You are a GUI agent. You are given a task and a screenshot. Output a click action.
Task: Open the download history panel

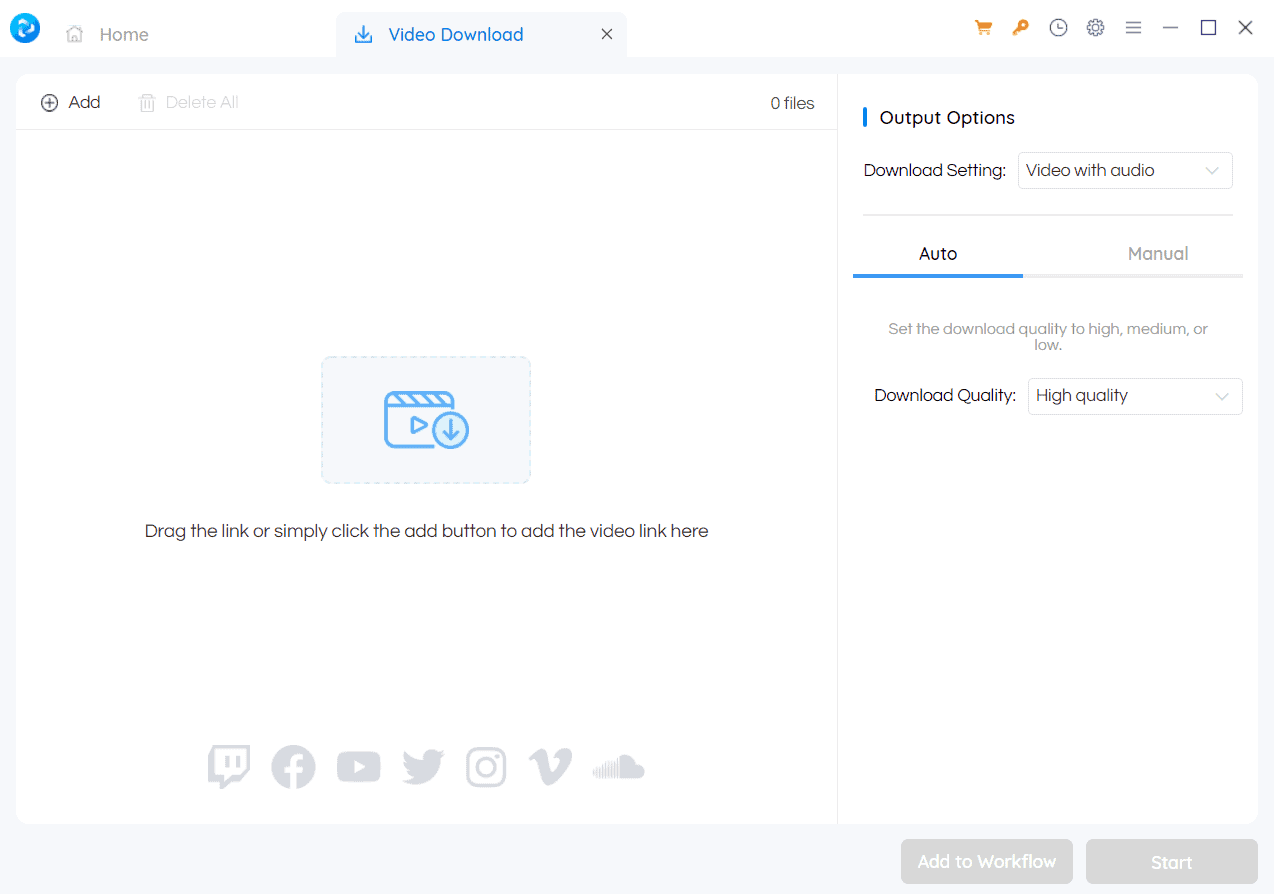coord(1058,27)
